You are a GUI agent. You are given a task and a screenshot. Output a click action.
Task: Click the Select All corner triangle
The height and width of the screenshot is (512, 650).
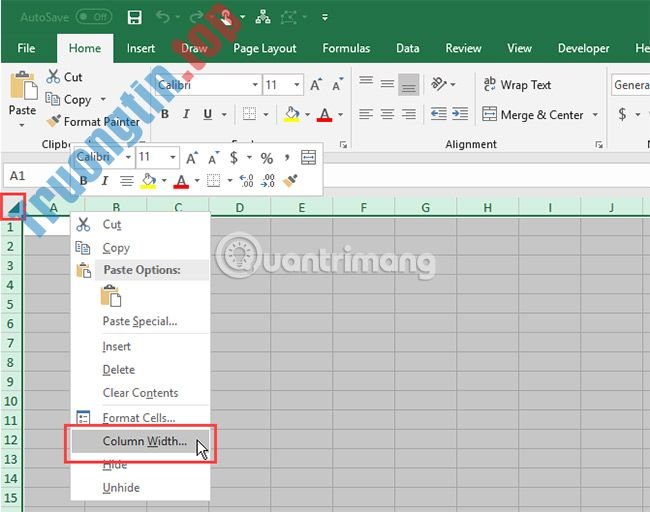point(14,207)
